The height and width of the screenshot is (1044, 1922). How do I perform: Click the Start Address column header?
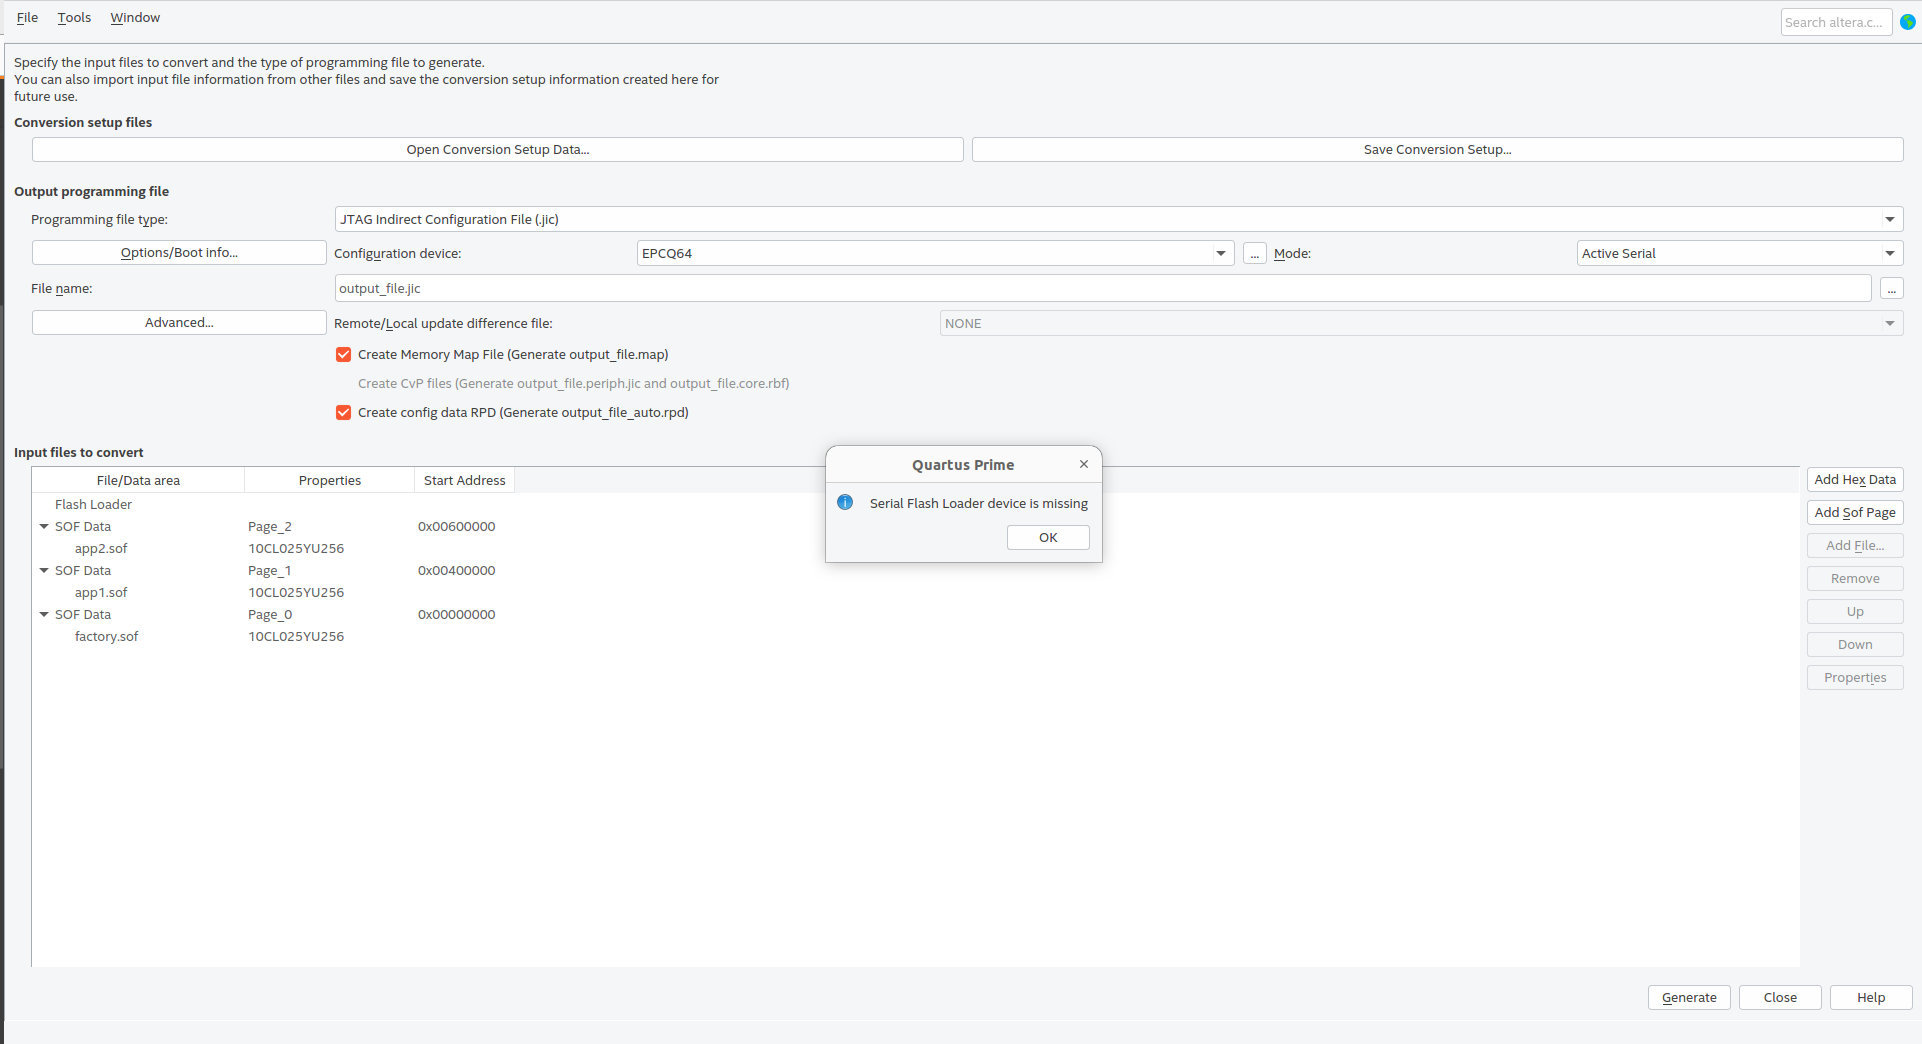click(x=465, y=481)
